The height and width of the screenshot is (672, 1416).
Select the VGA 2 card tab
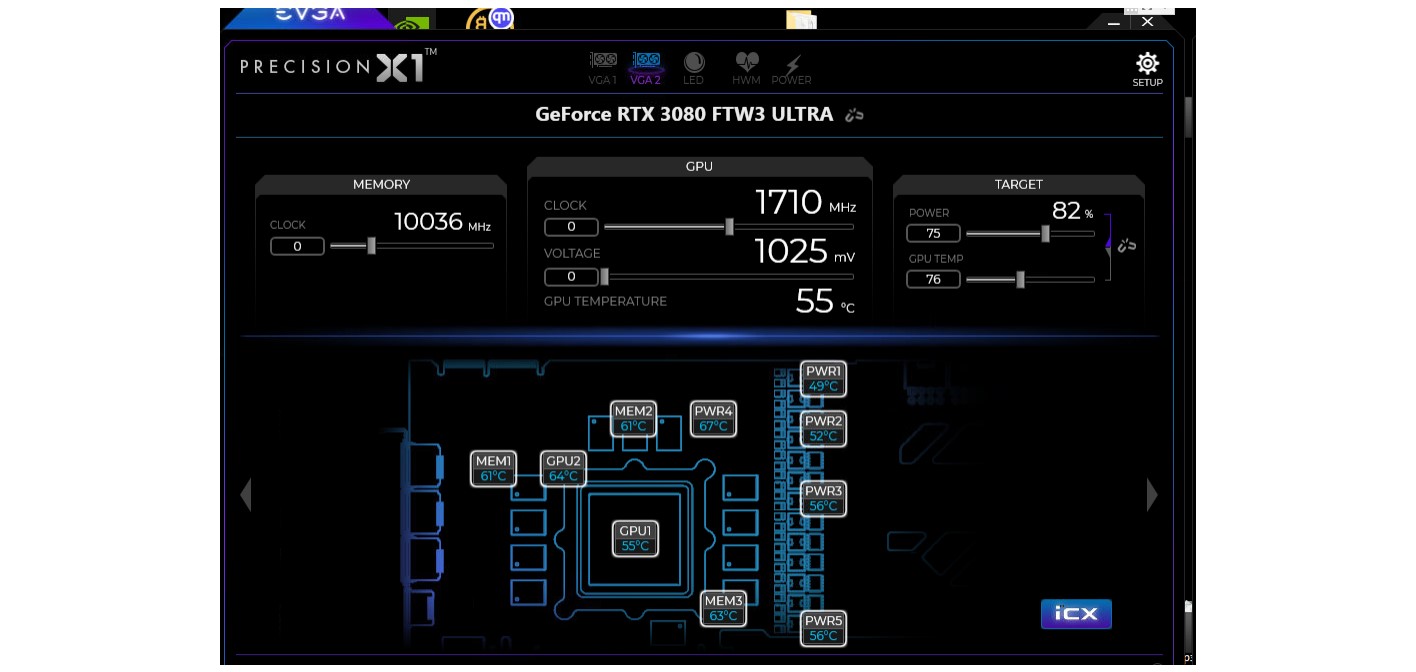click(646, 68)
